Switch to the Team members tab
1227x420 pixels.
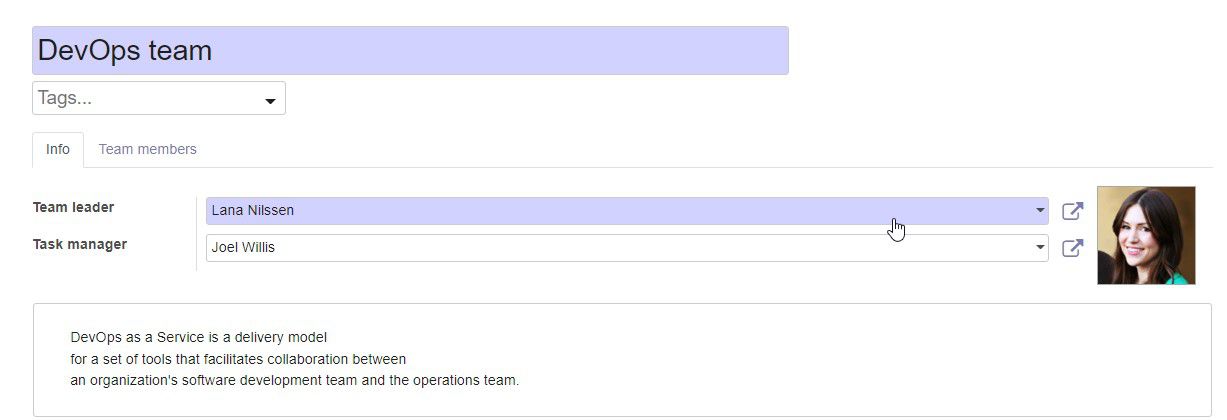[147, 149]
